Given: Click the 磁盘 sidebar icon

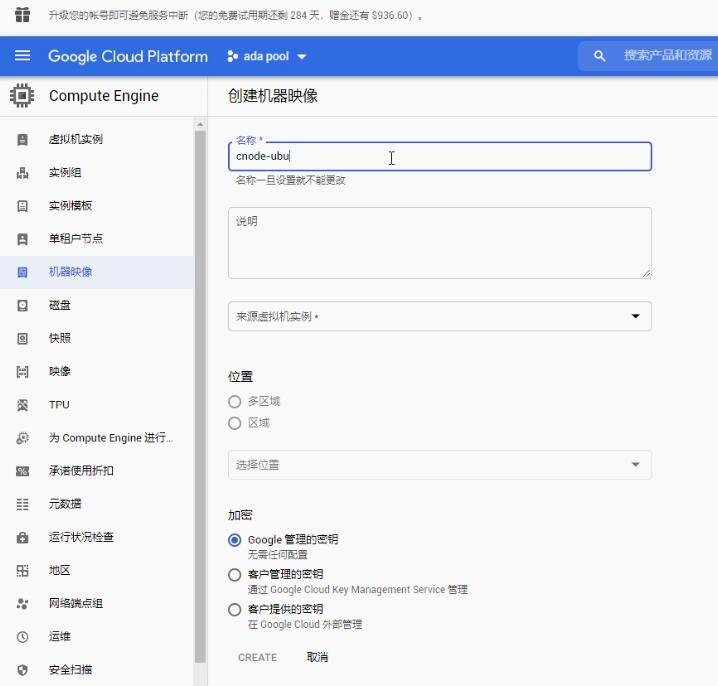Looking at the screenshot, I should [x=22, y=305].
